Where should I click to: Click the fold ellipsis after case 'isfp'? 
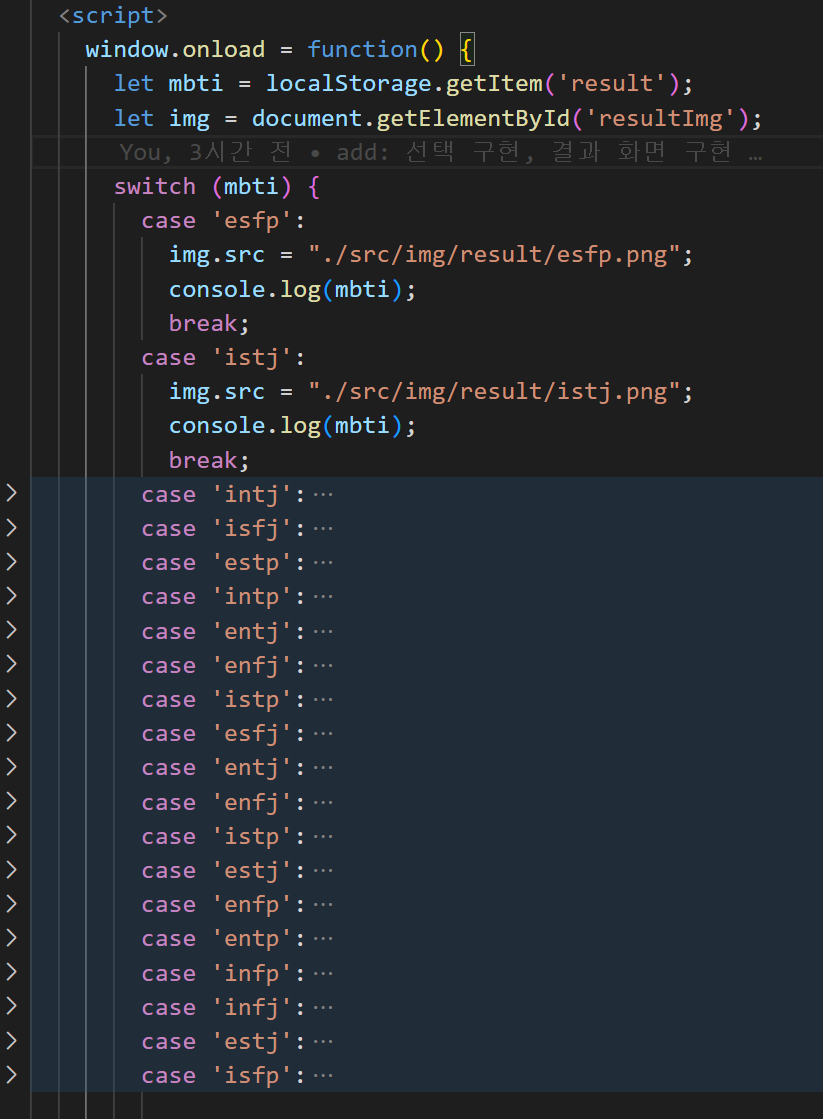click(x=323, y=1075)
